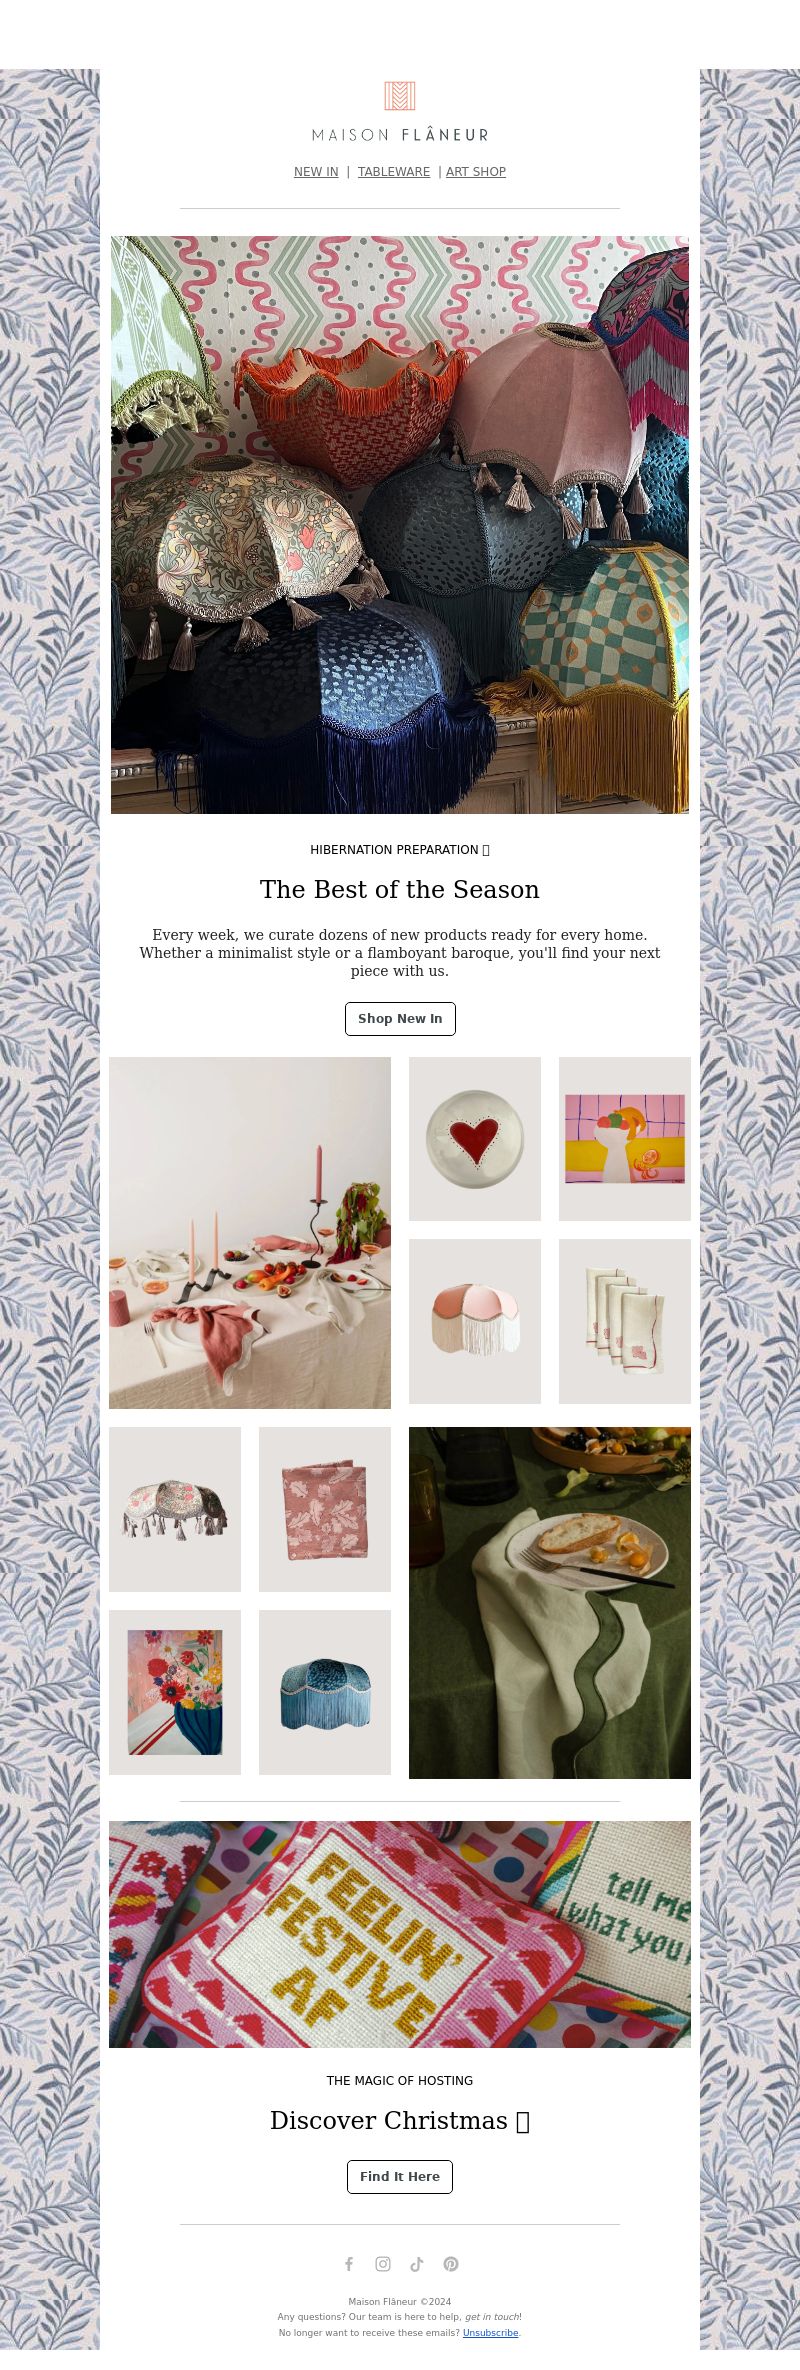Go to the ART SHOP menu link
Viewport: 800px width, 2370px height.
click(x=476, y=172)
